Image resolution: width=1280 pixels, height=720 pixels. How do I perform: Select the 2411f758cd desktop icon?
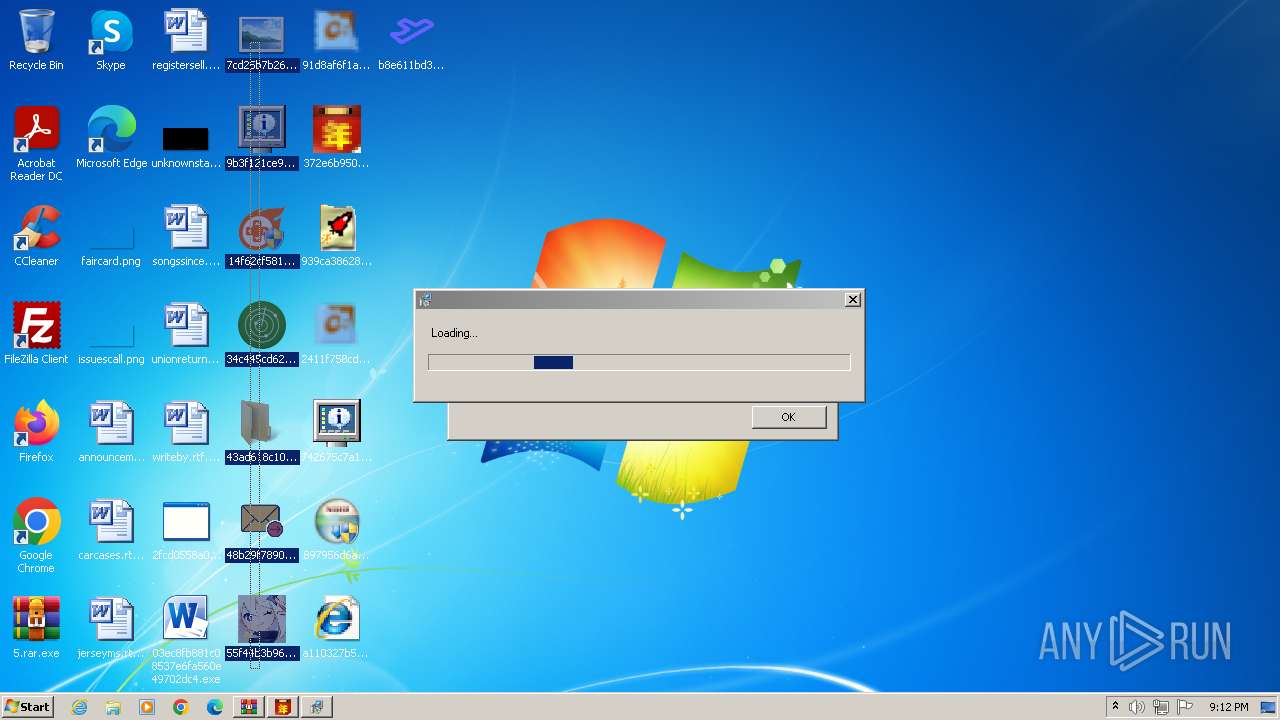tap(336, 334)
